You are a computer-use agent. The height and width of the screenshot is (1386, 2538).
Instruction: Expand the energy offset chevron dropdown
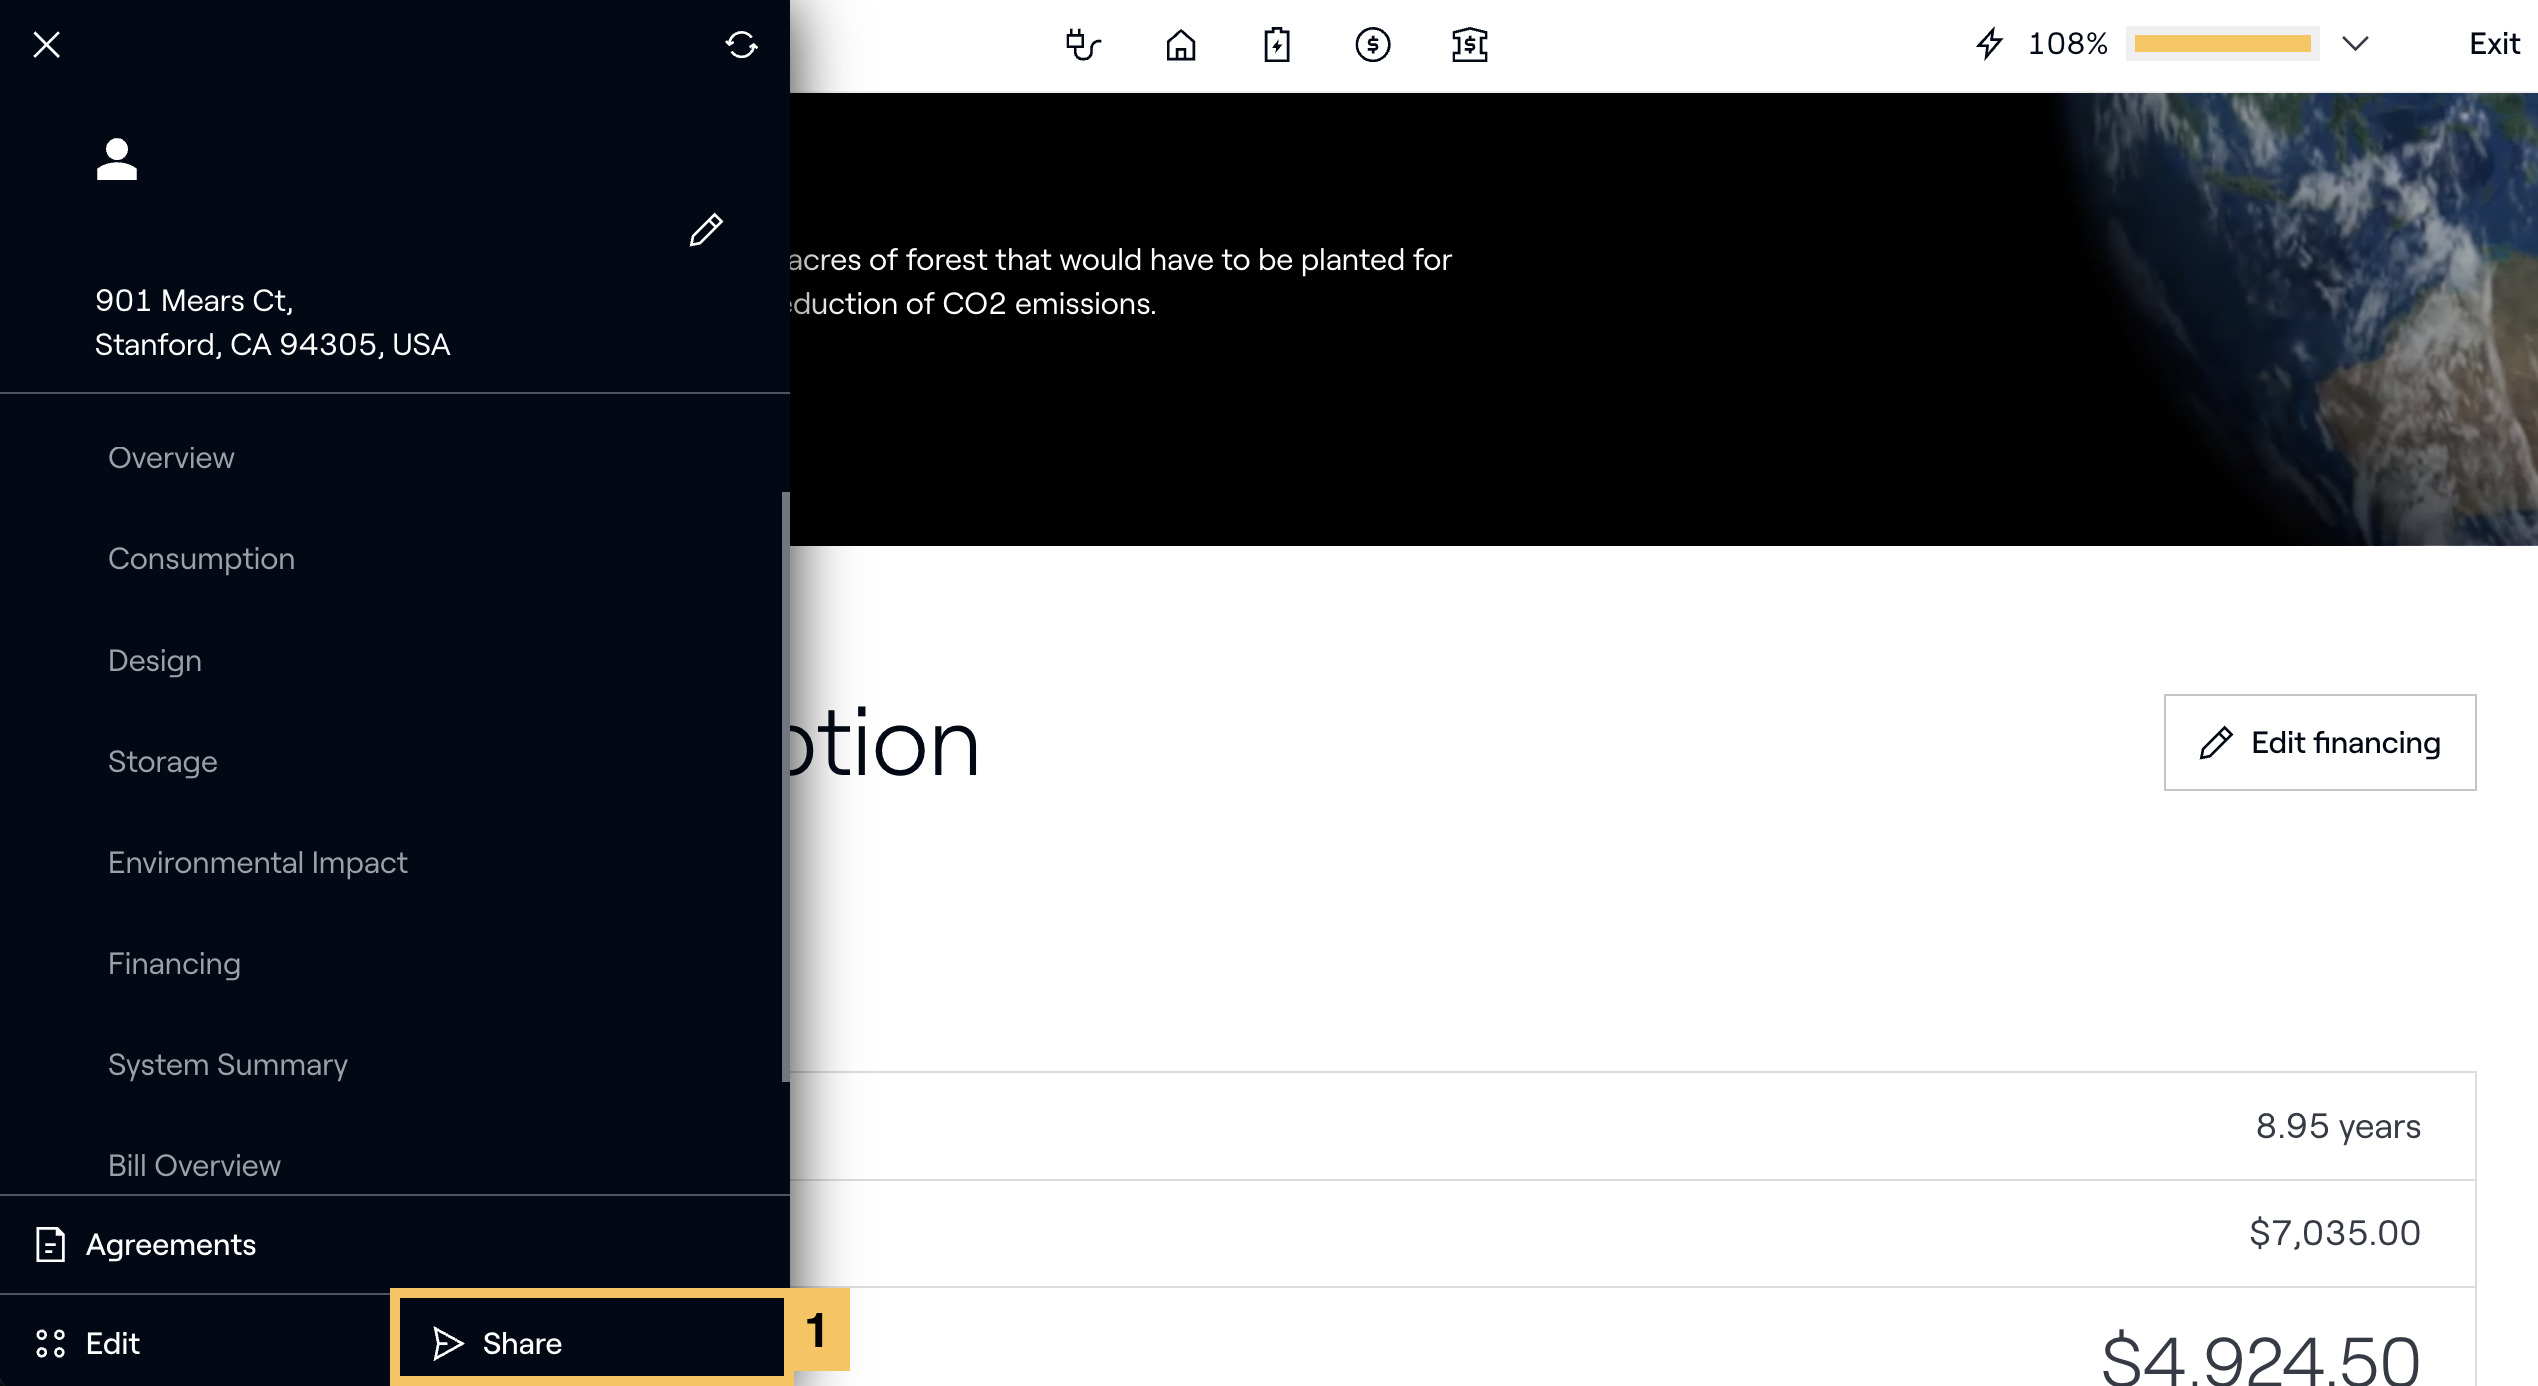tap(2355, 44)
